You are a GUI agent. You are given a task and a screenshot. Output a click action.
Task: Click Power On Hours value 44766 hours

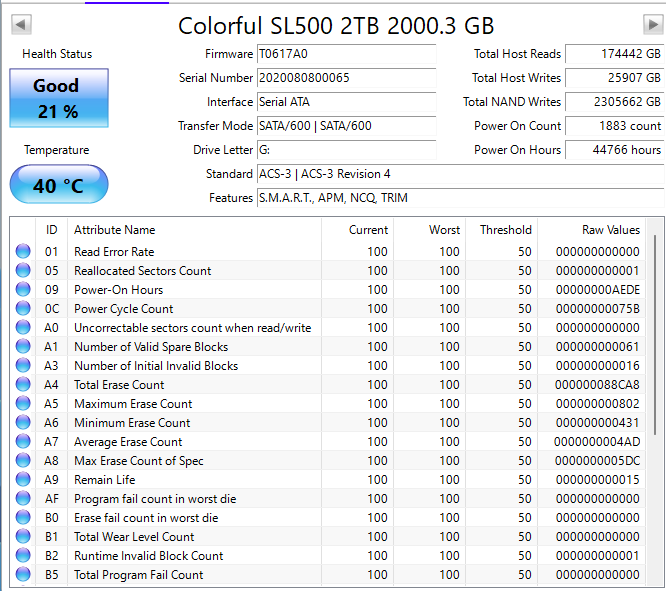(x=615, y=150)
